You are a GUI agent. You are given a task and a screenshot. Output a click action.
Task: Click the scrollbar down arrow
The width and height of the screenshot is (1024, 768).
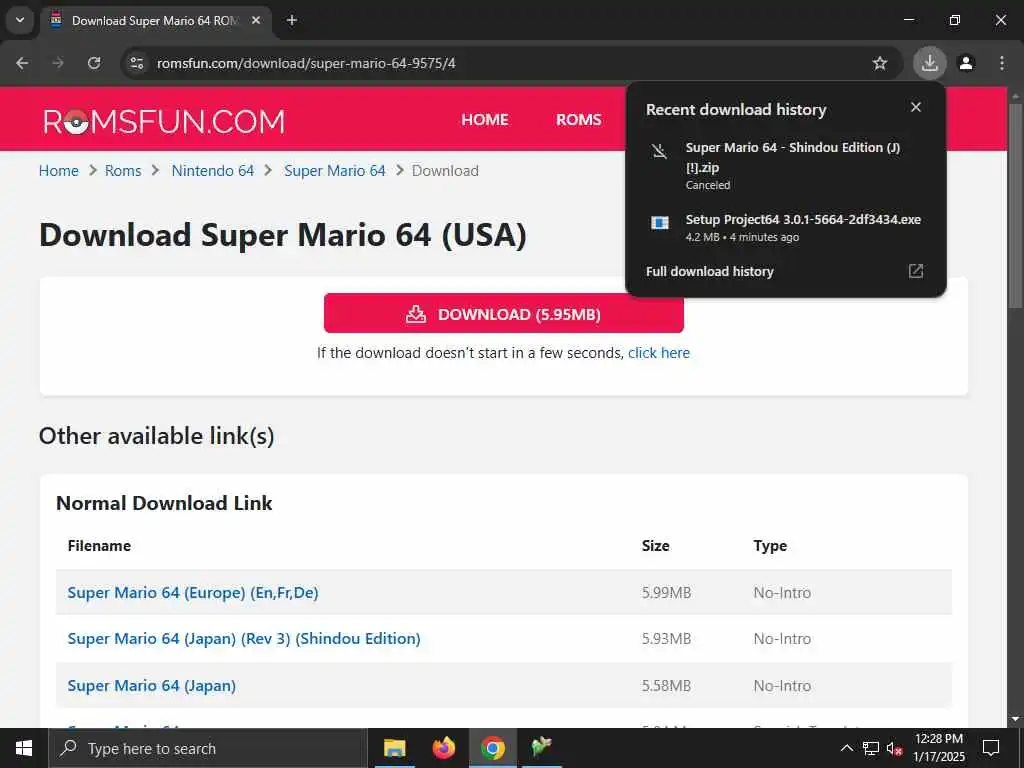click(x=1016, y=720)
